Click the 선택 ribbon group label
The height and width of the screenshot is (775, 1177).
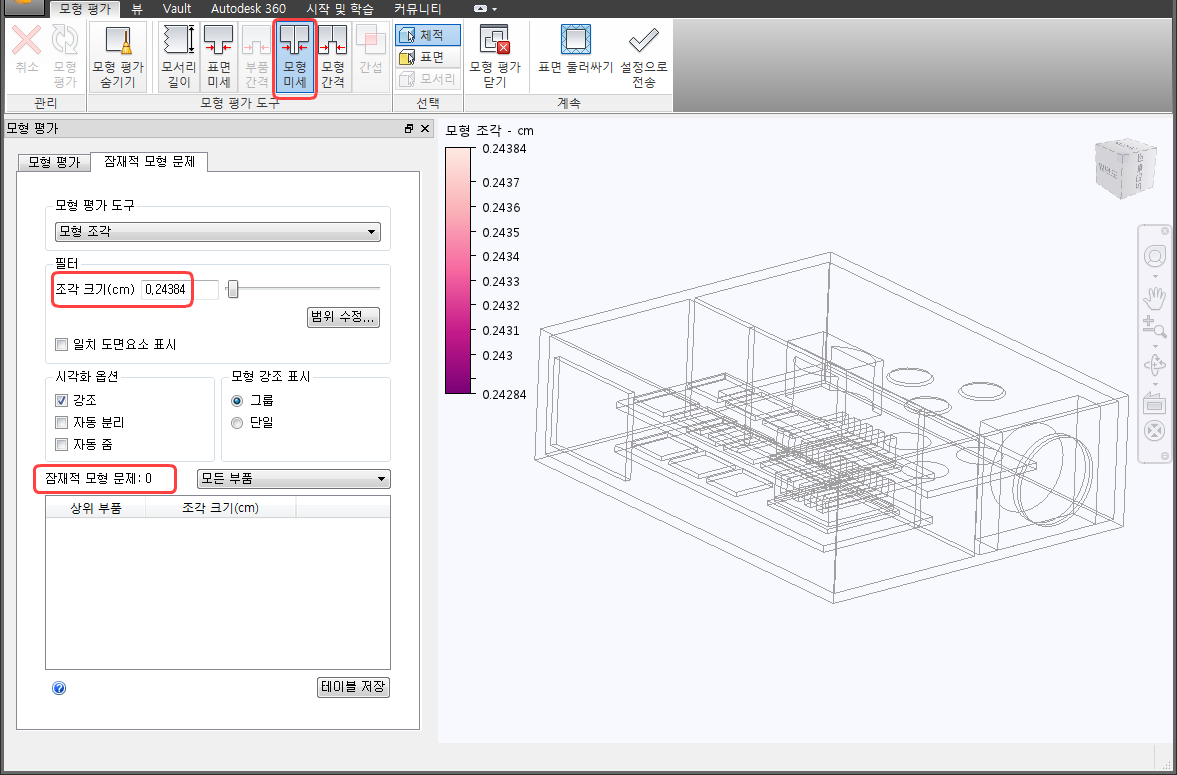[x=428, y=103]
